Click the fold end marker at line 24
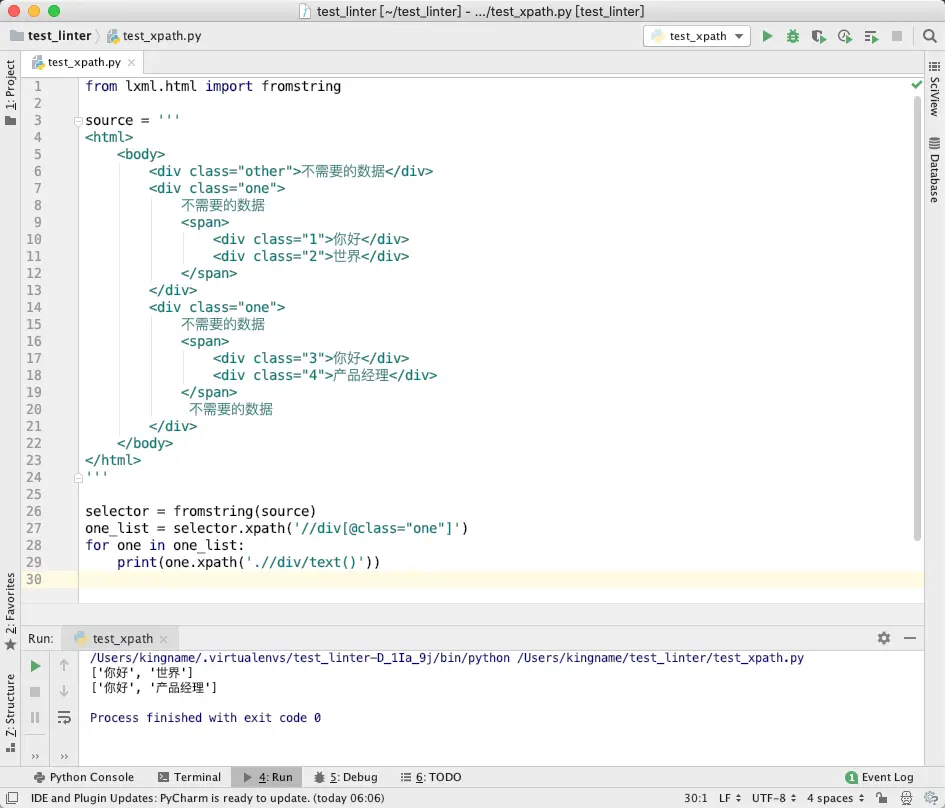945x808 pixels. [78, 478]
